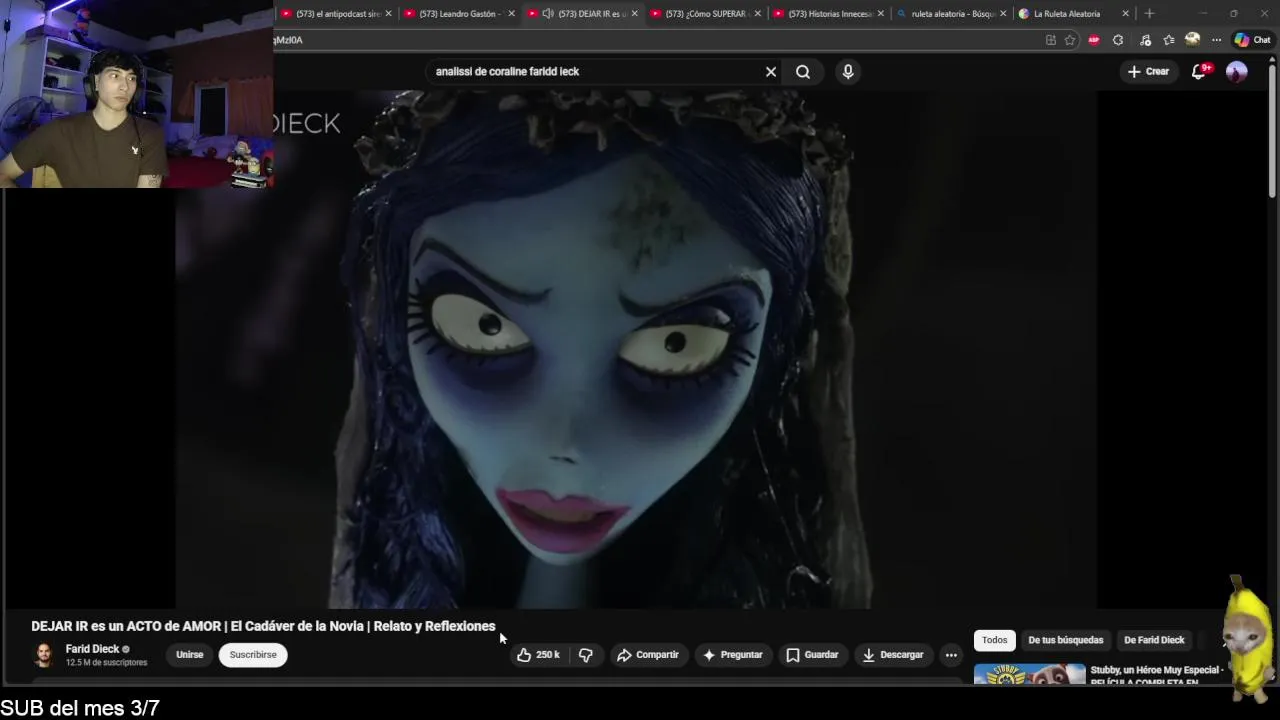Viewport: 1280px width, 720px height.
Task: Click the Suscribirse button
Action: pyautogui.click(x=253, y=655)
